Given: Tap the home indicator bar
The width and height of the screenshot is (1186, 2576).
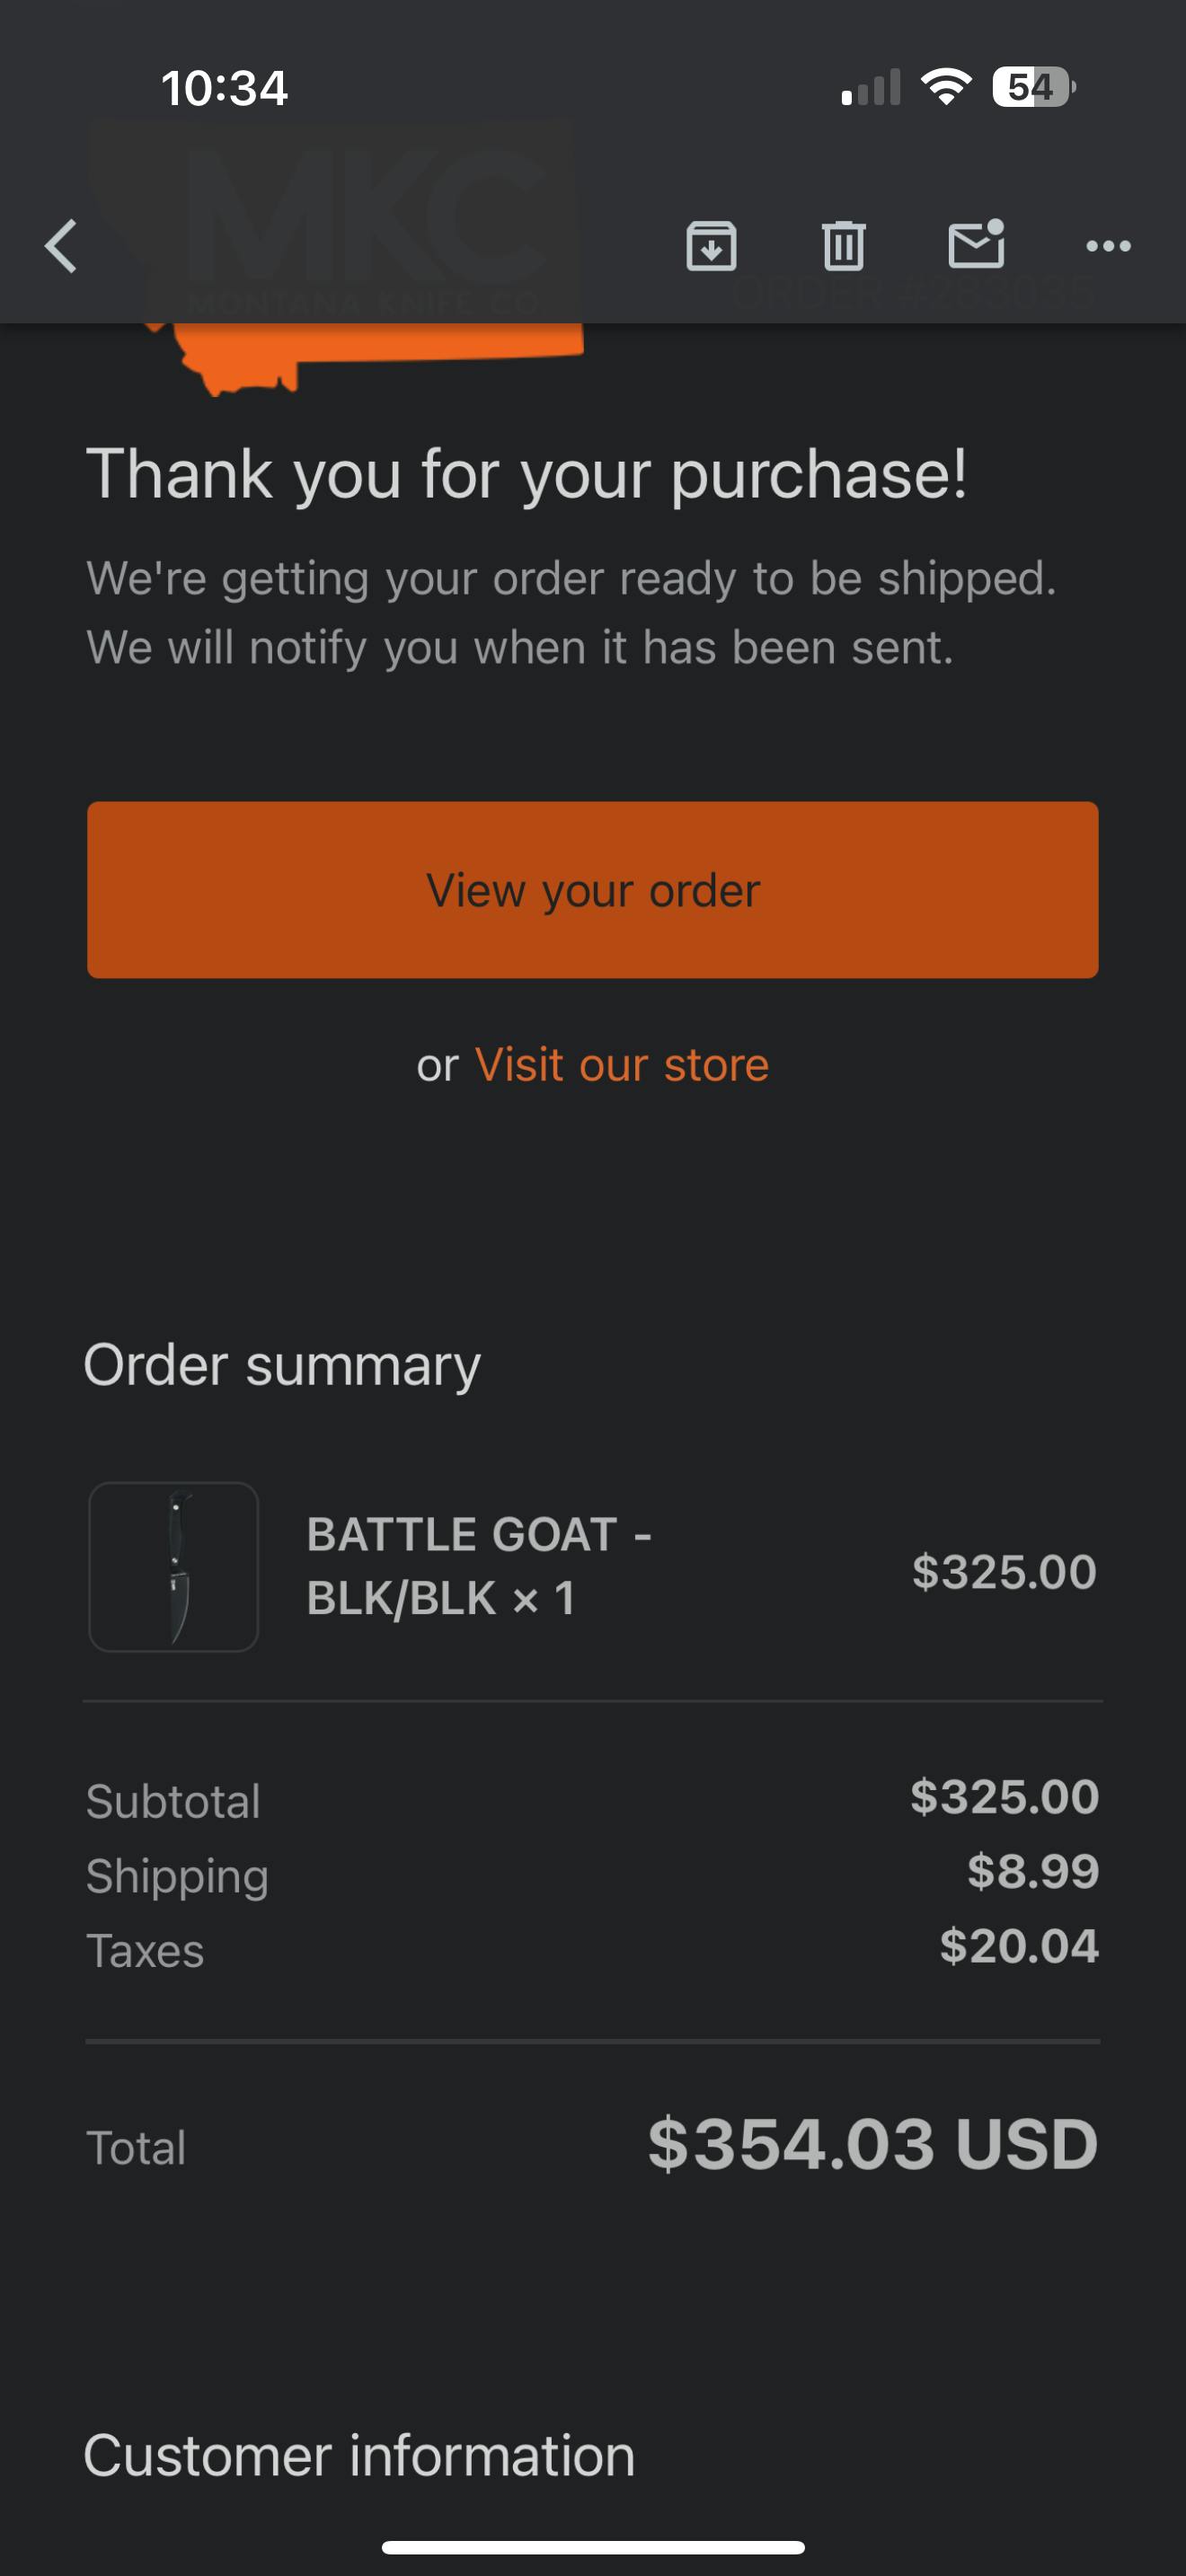Looking at the screenshot, I should (593, 2547).
